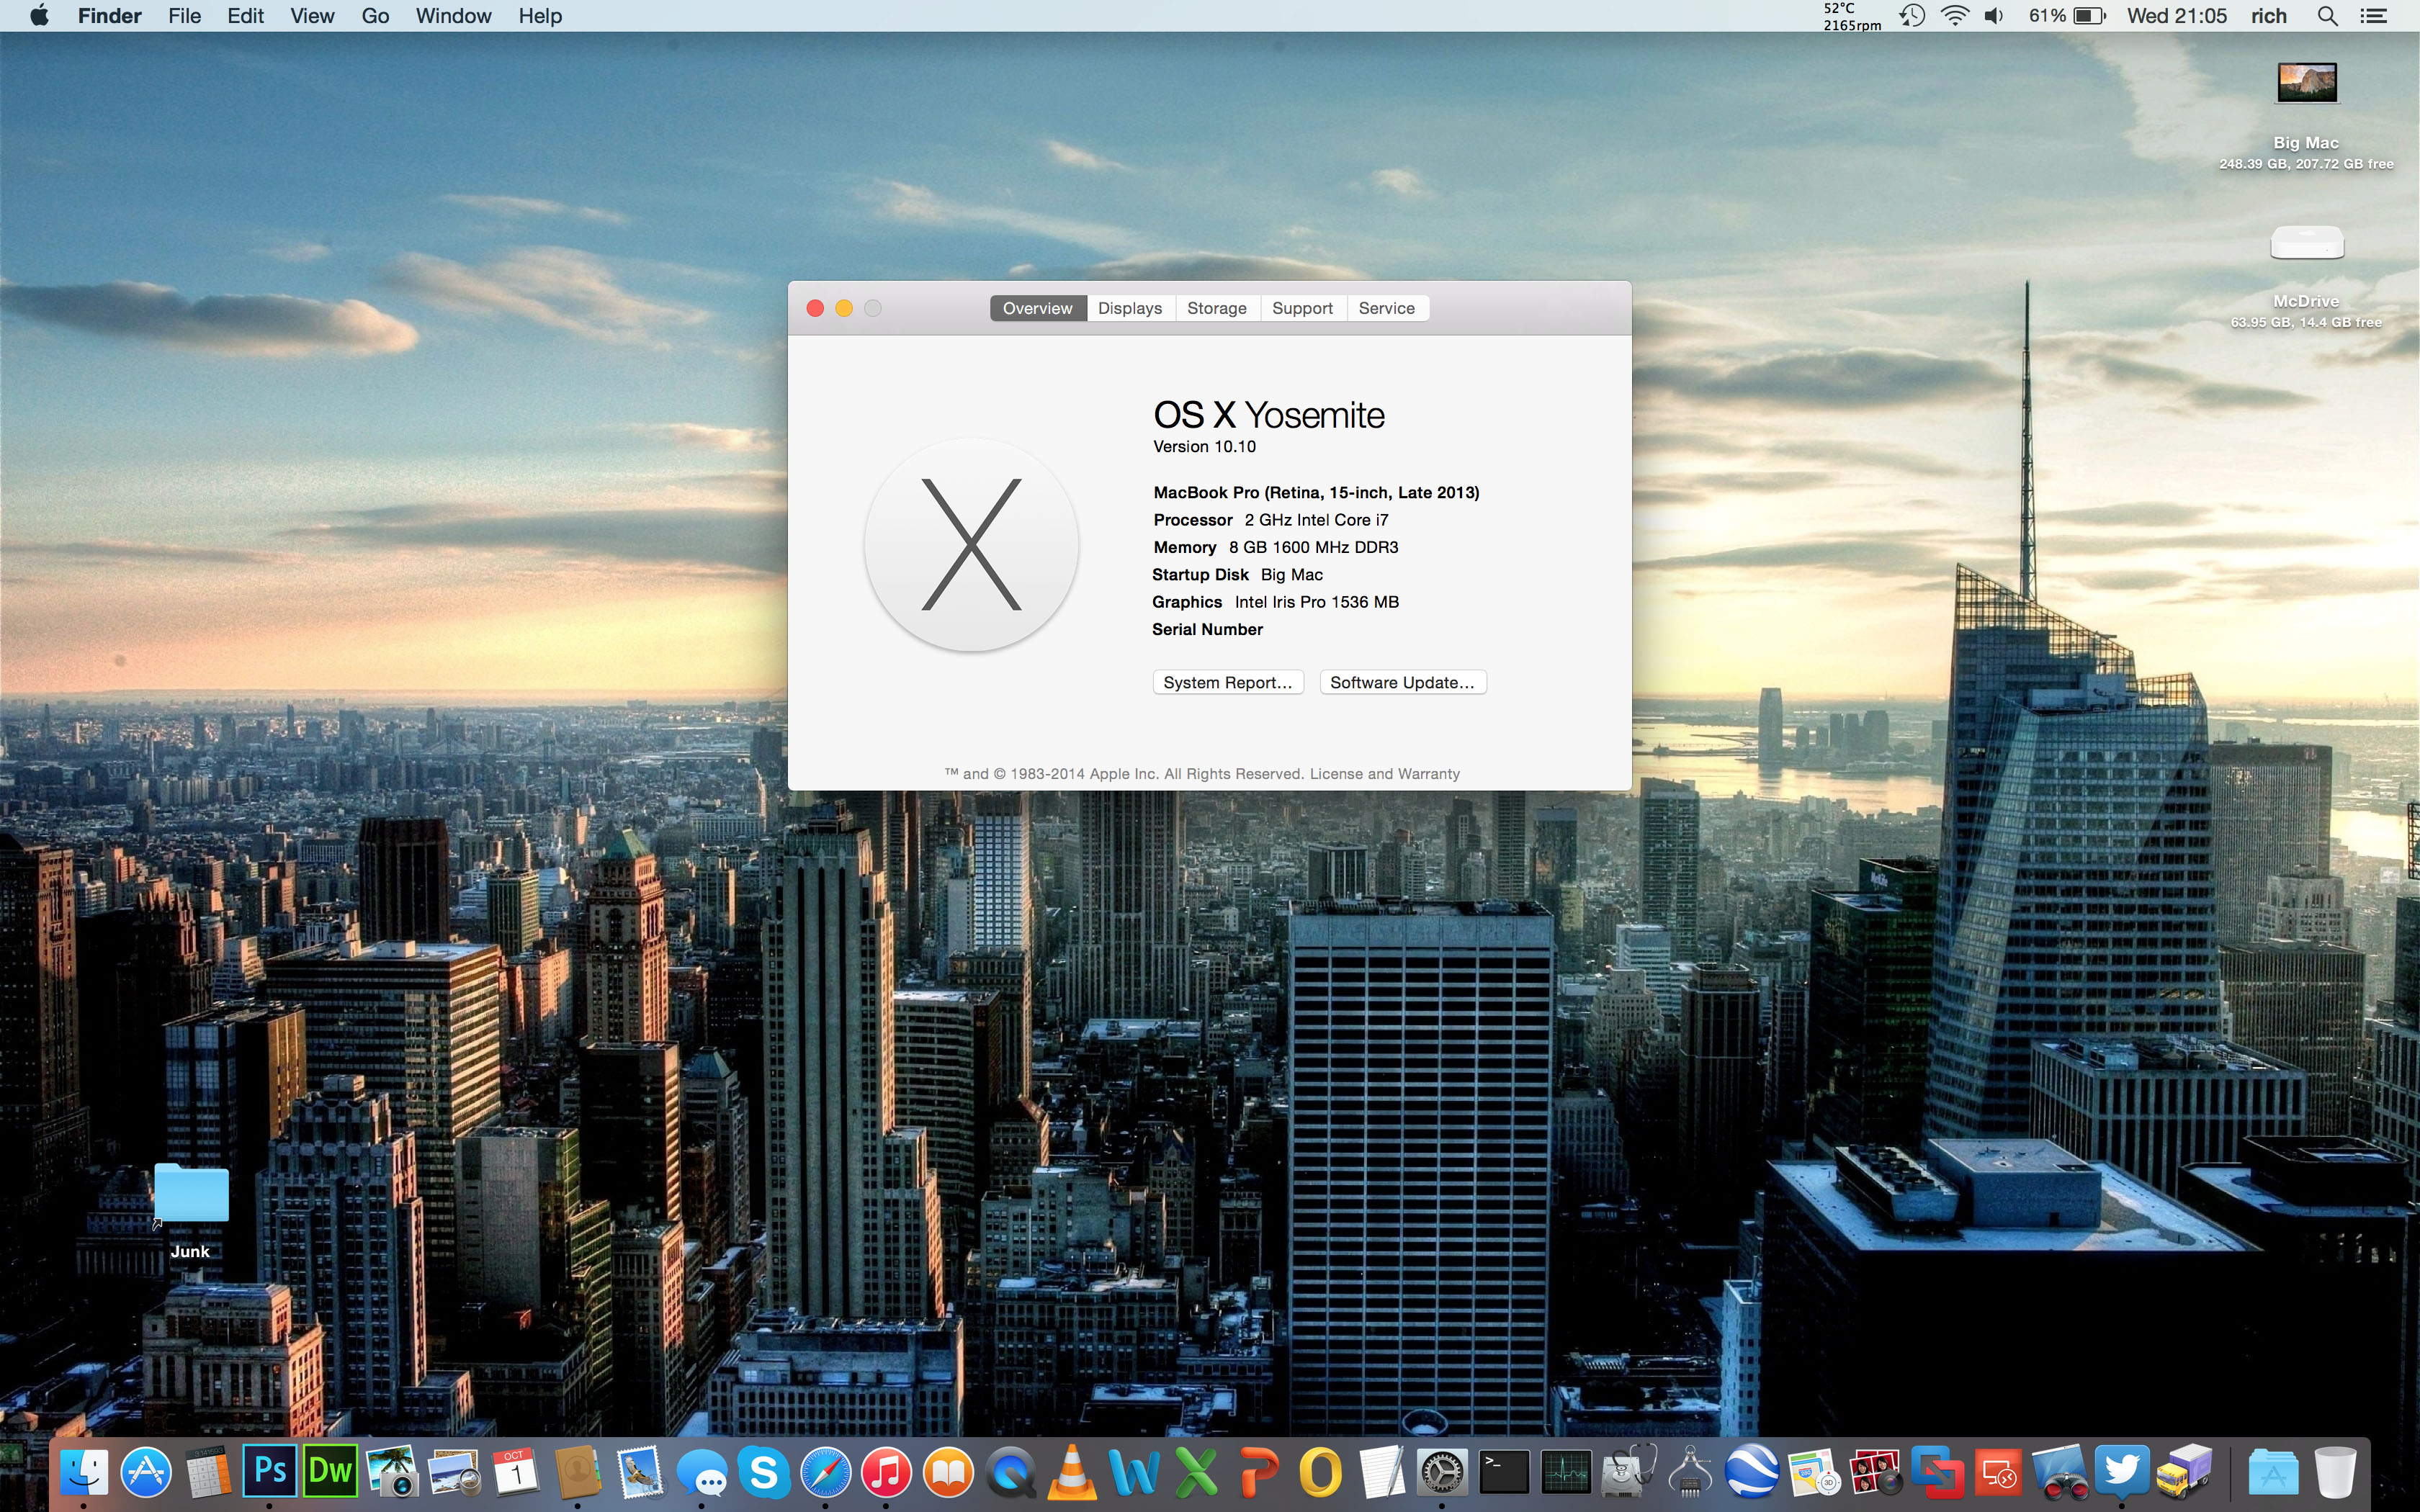Image resolution: width=2420 pixels, height=1512 pixels.
Task: Open System Preferences in the Dock
Action: 1442,1472
